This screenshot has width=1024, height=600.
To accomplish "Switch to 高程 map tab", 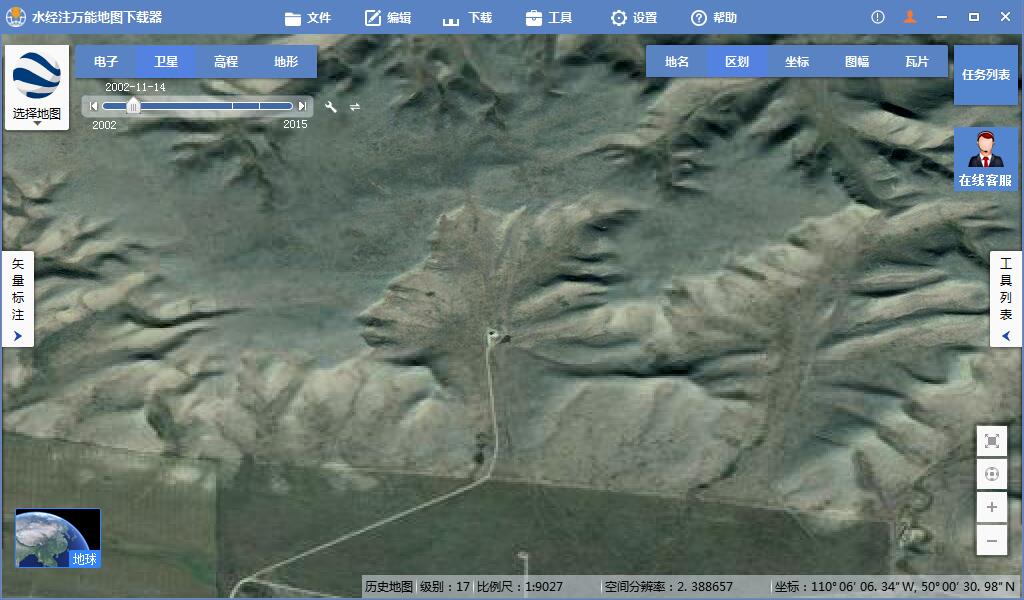I will pyautogui.click(x=226, y=61).
